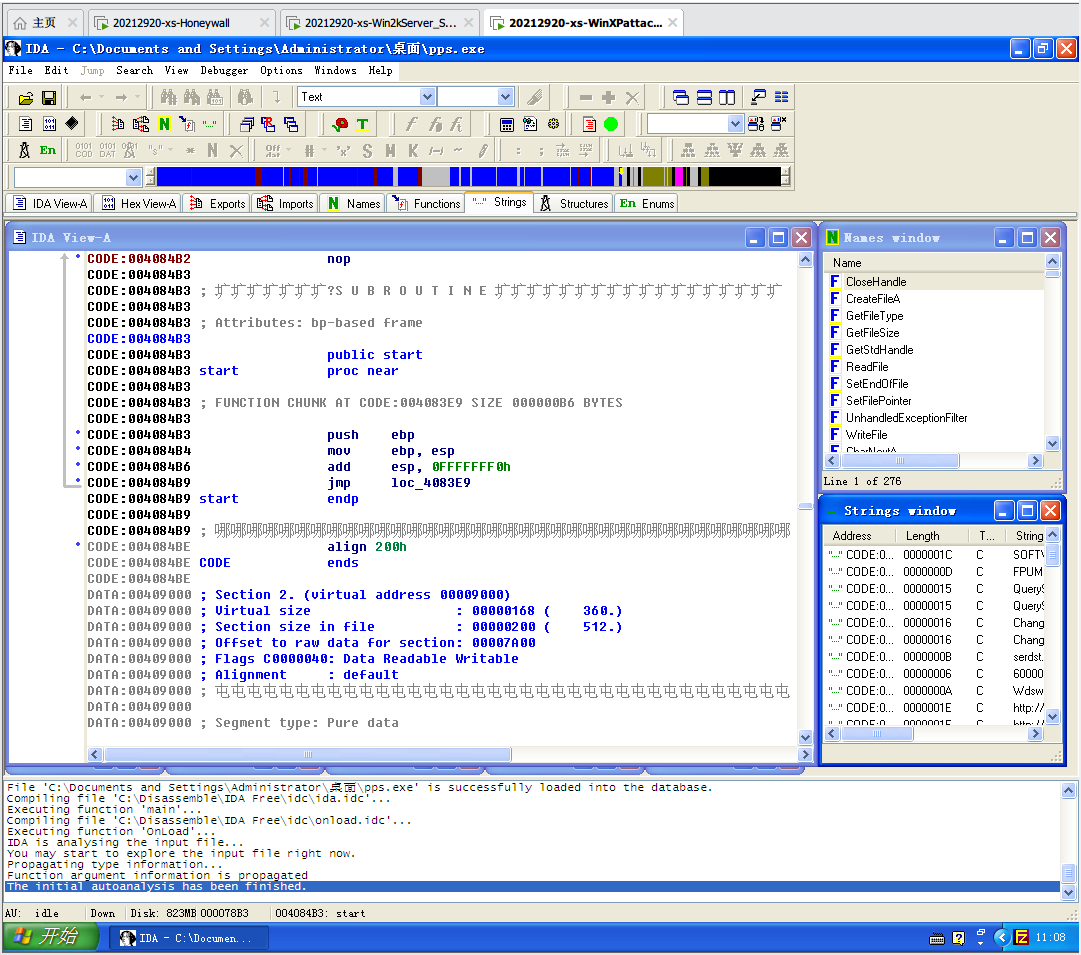Click the imports toolbar icon
Viewport: 1081px width, 955px height.
click(x=141, y=124)
